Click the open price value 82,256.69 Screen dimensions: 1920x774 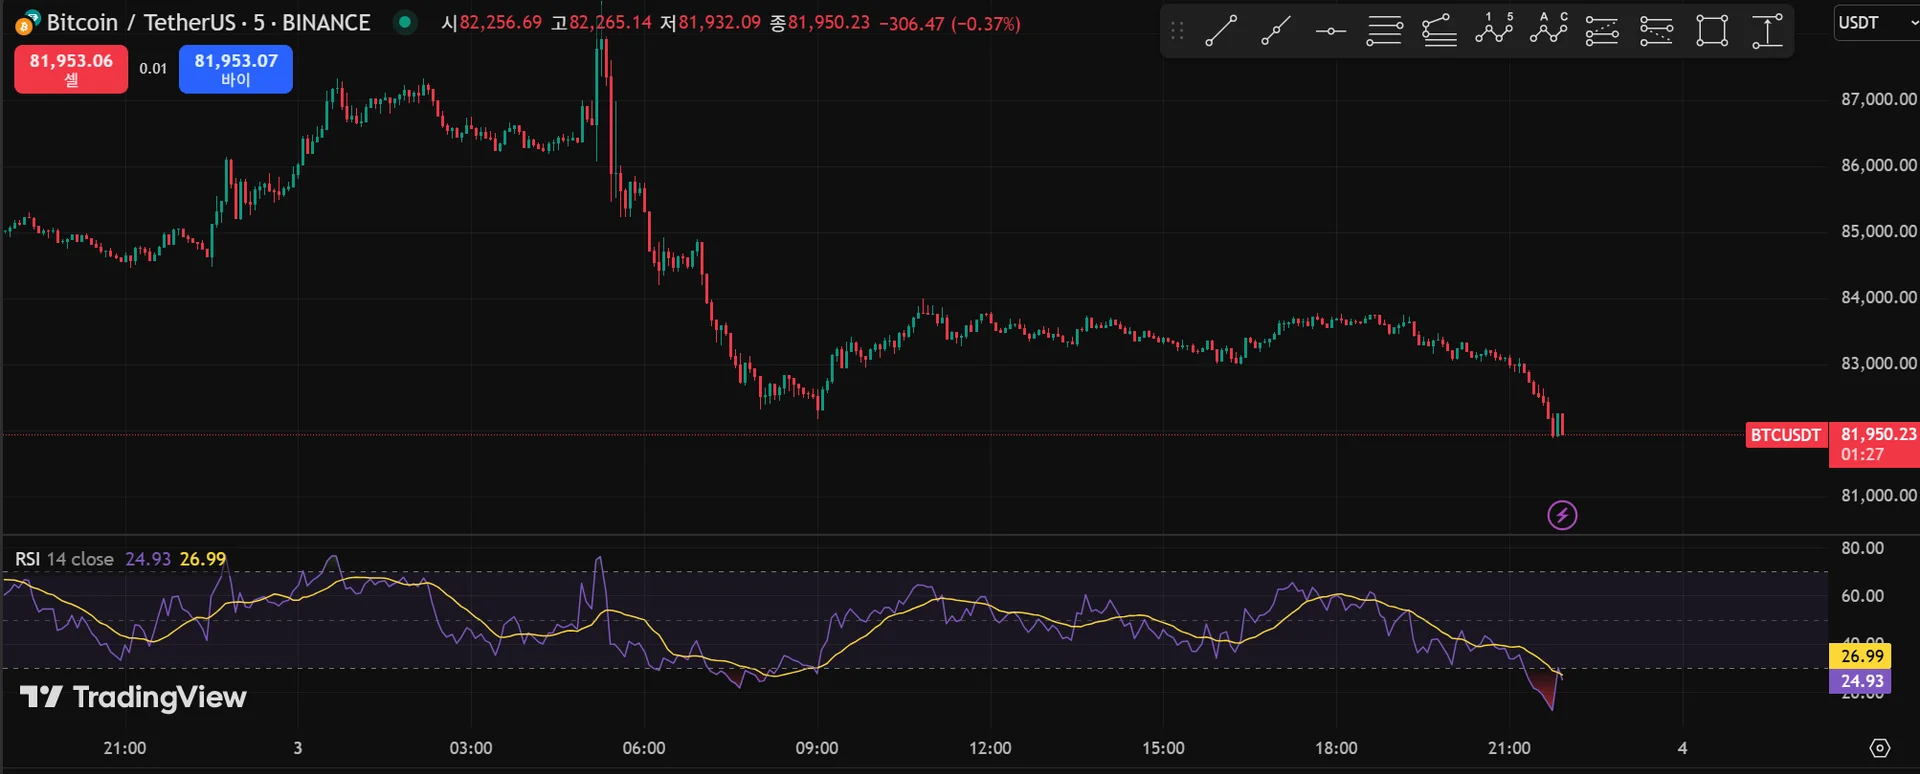(500, 22)
